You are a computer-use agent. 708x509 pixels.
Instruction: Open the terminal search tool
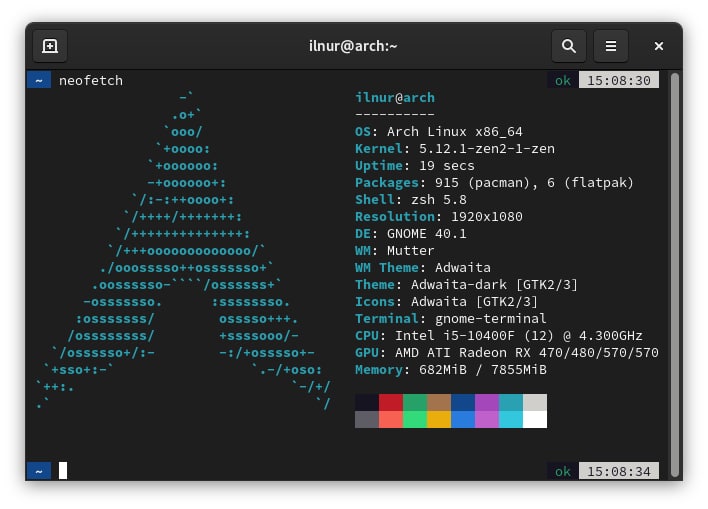[568, 46]
